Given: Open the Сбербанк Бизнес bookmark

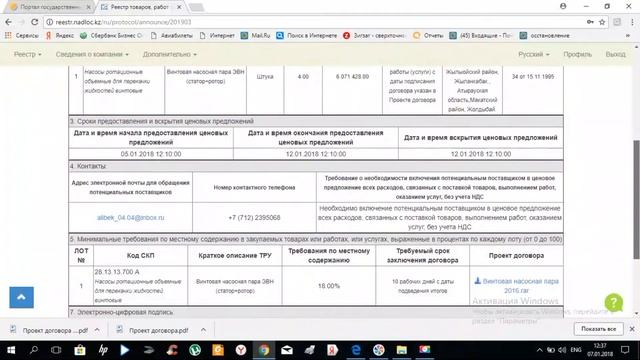Looking at the screenshot, I should [111, 36].
